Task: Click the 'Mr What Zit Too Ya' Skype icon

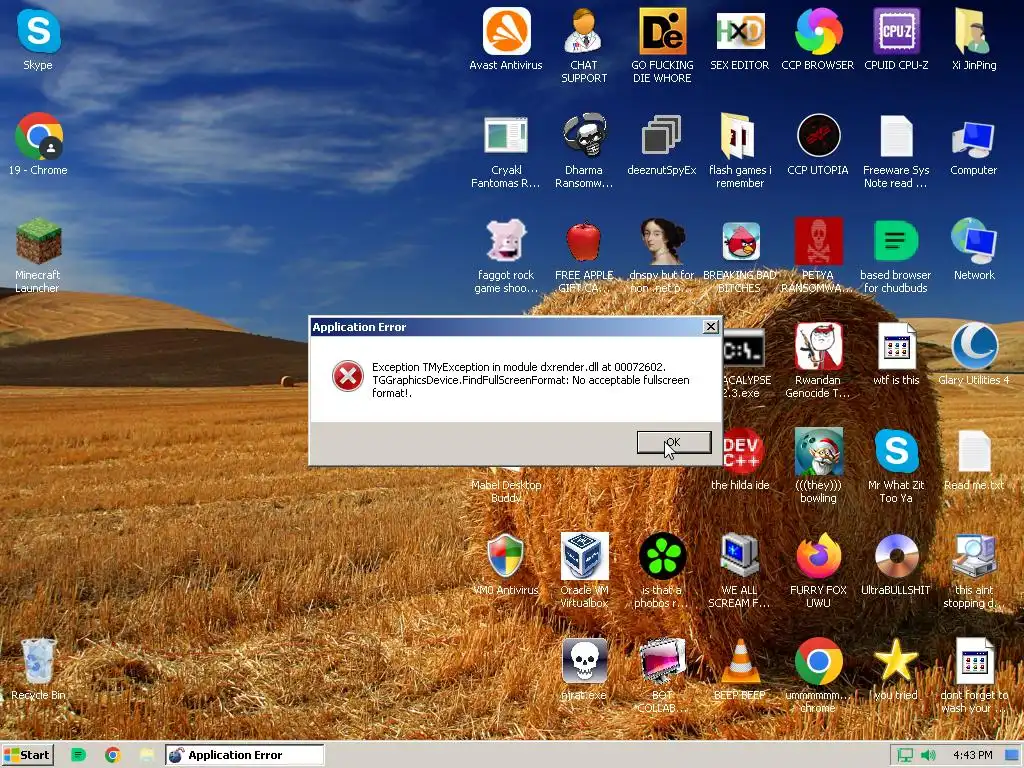Action: (x=896, y=452)
